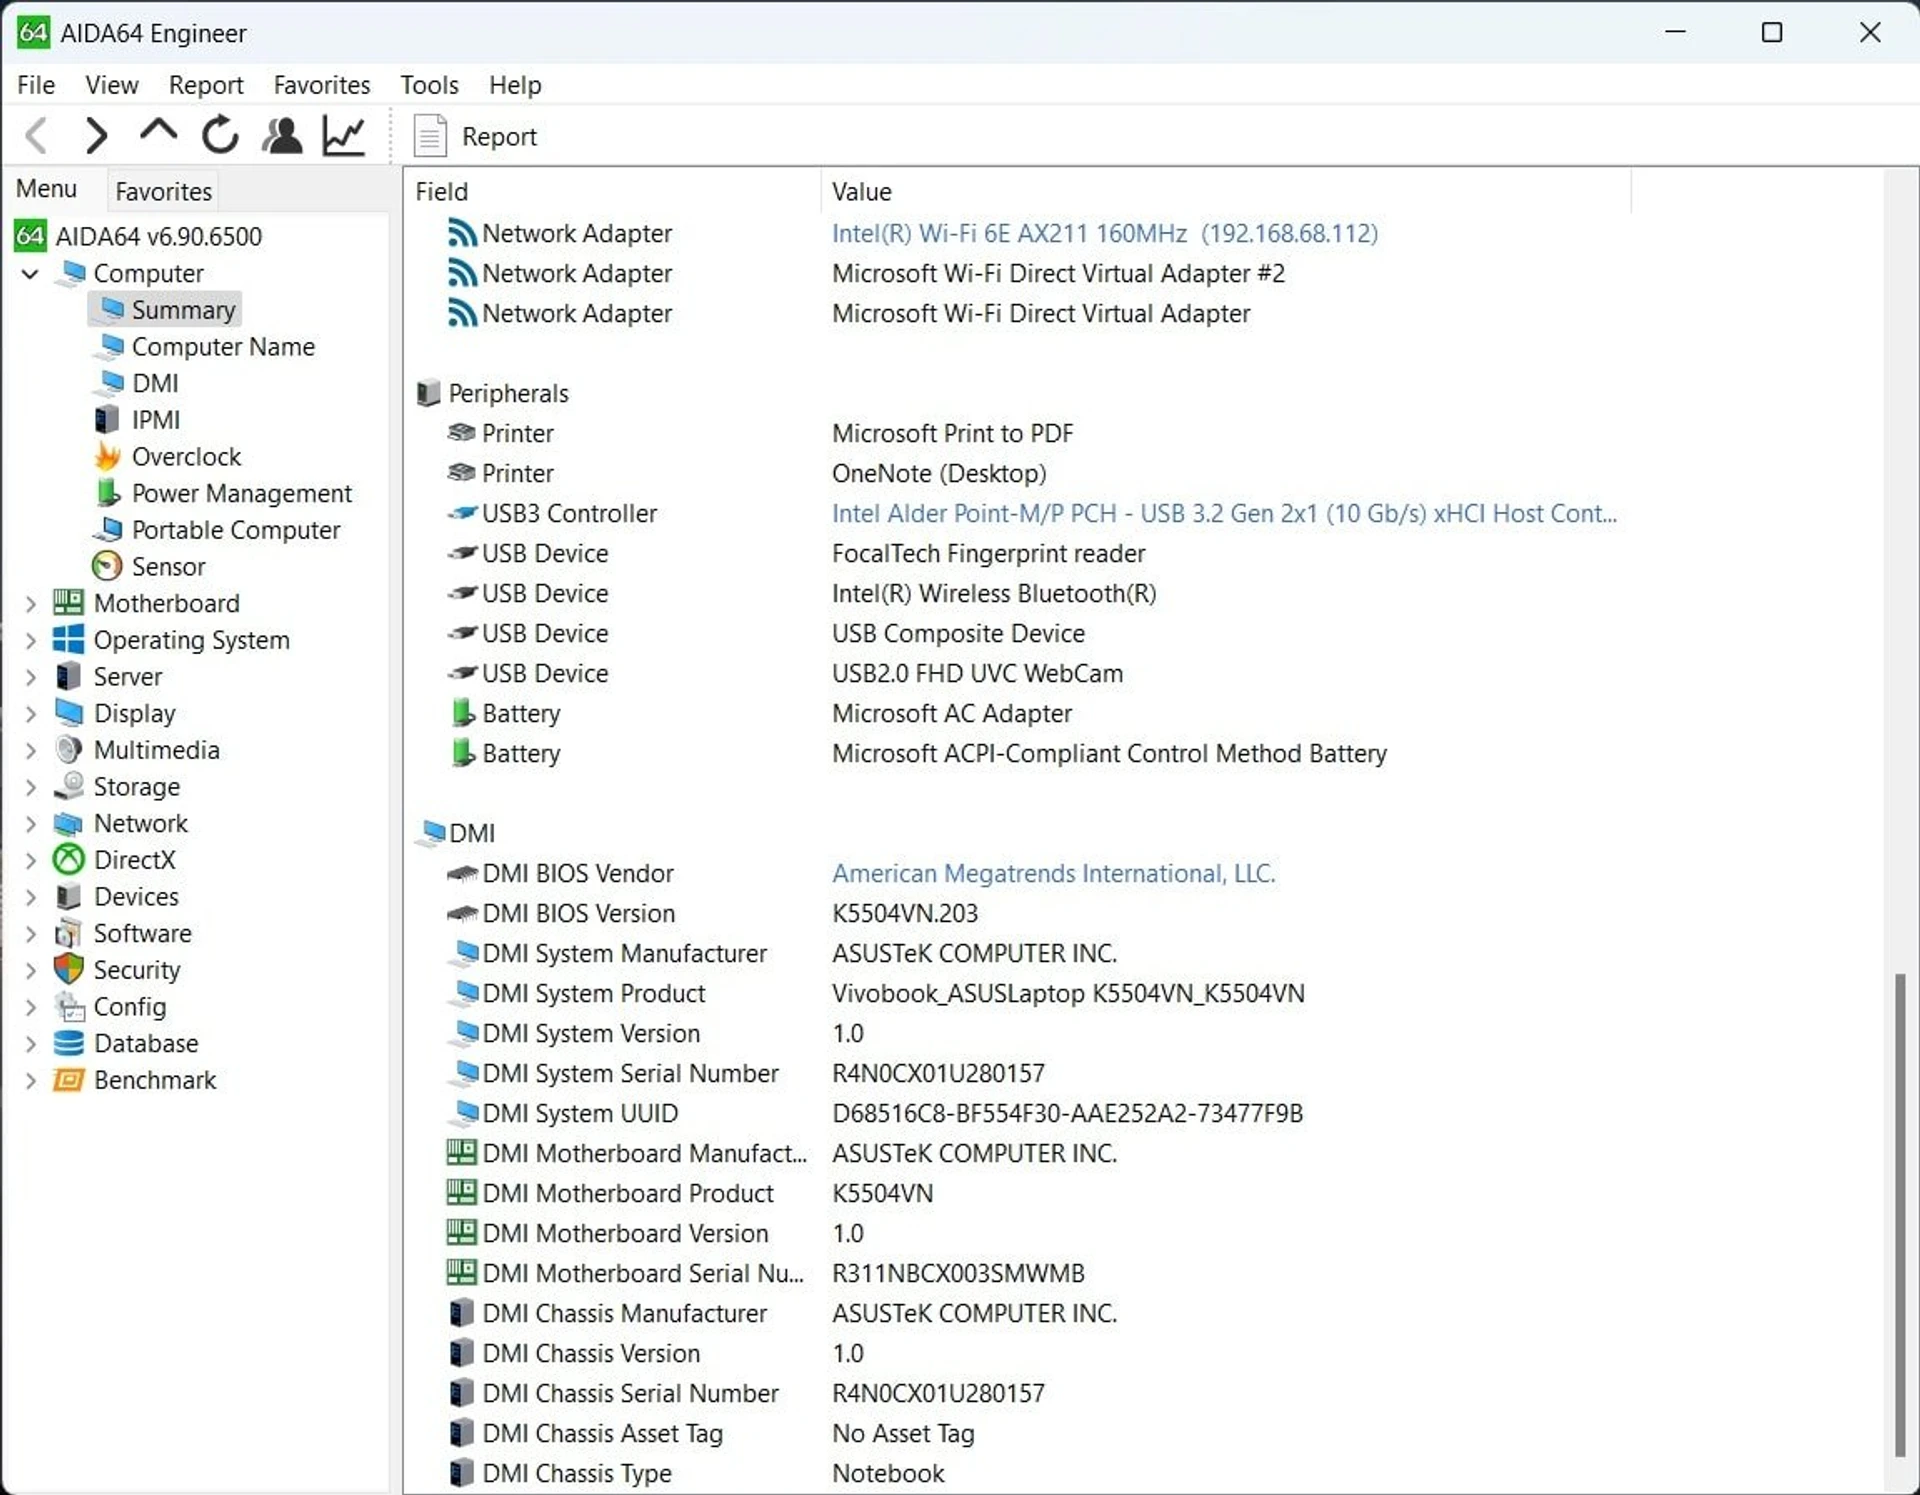
Task: Select the AIDA64 v6.90.6500 root item
Action: click(x=138, y=236)
